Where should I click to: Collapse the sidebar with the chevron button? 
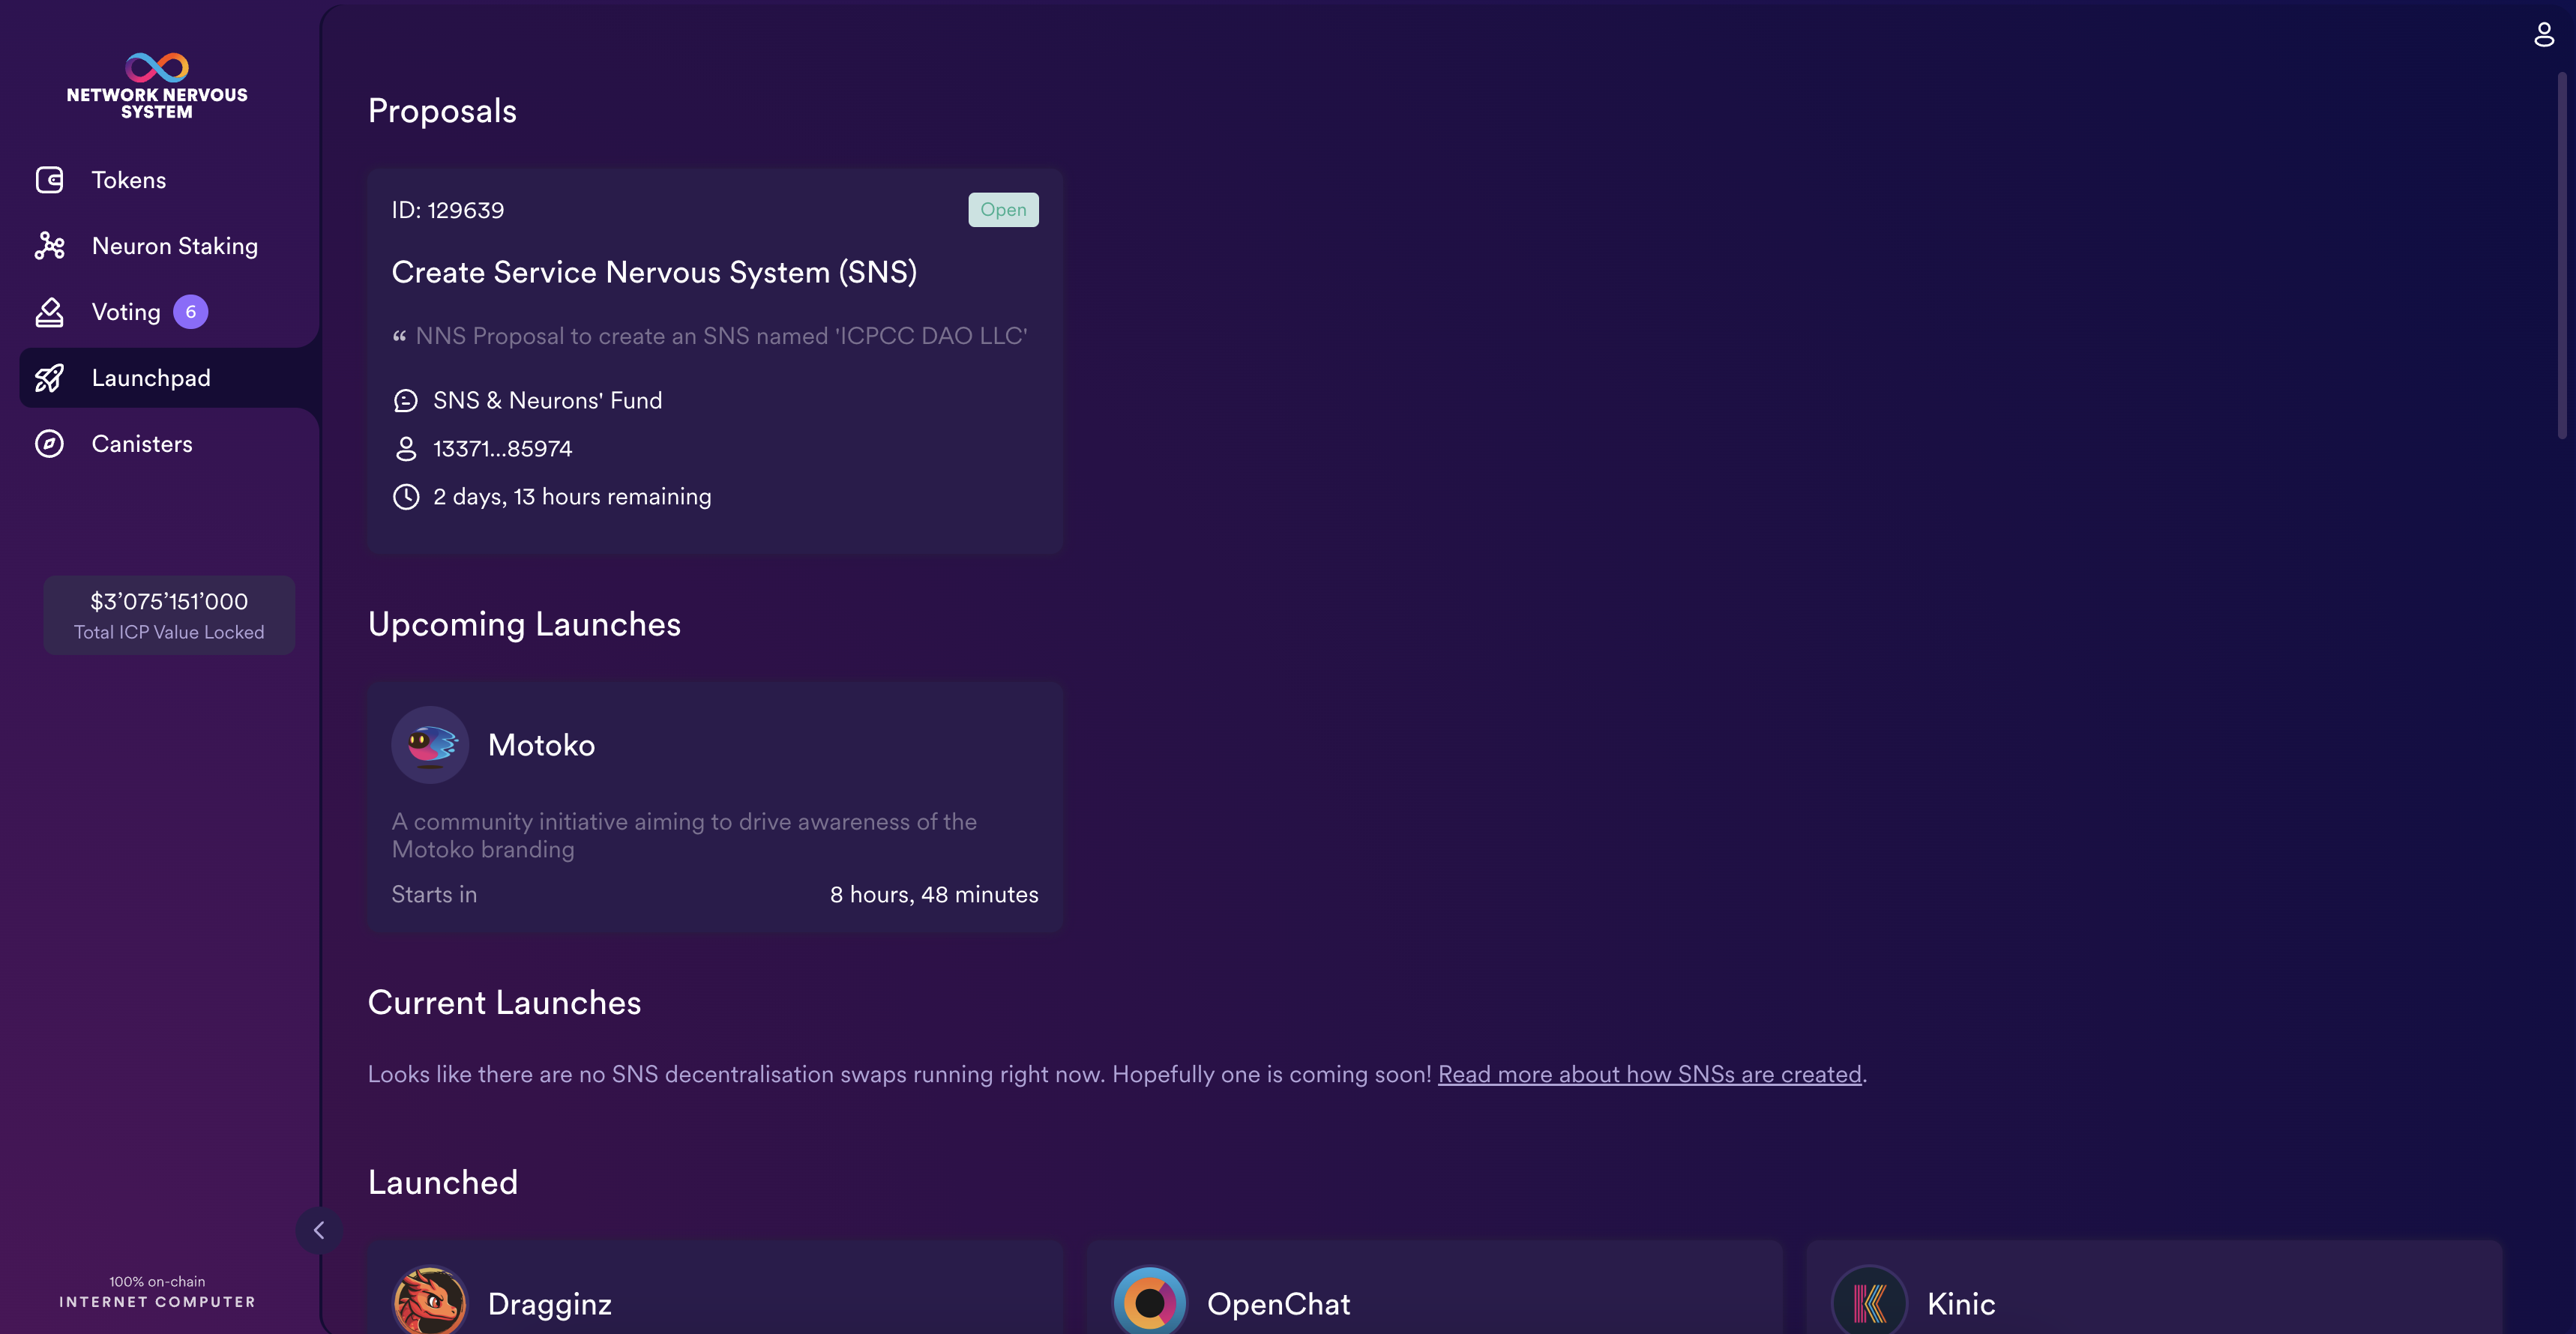coord(319,1230)
